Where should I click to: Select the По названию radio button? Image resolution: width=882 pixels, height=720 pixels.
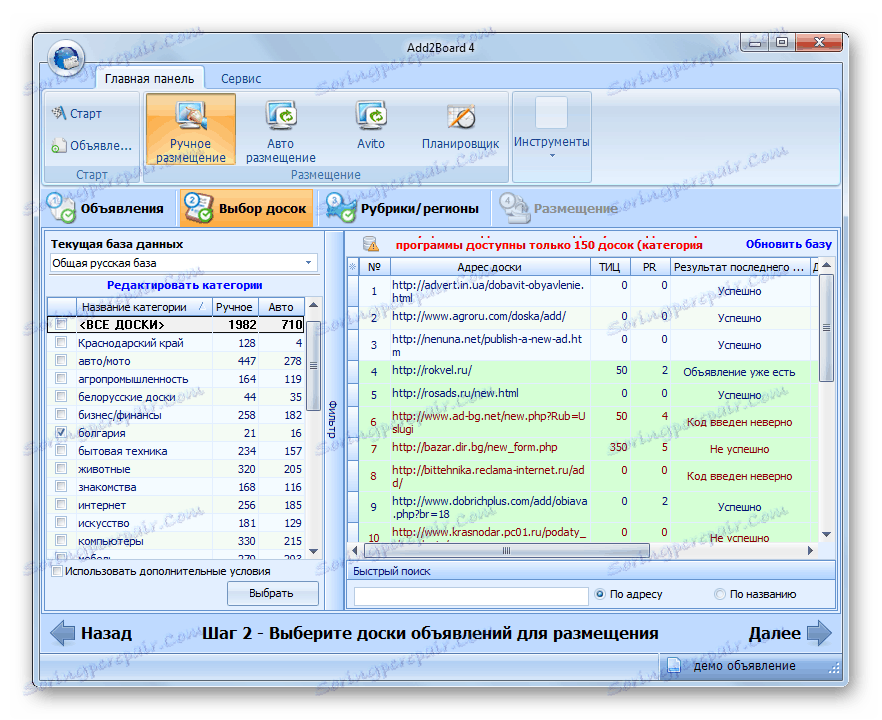point(719,594)
